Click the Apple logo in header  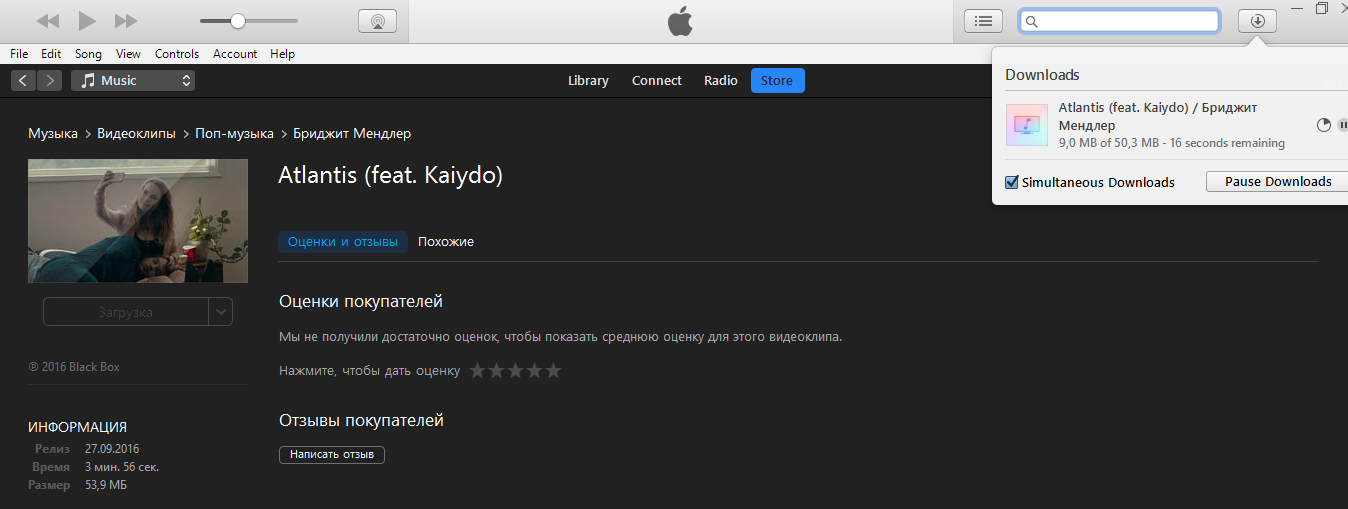tap(680, 21)
